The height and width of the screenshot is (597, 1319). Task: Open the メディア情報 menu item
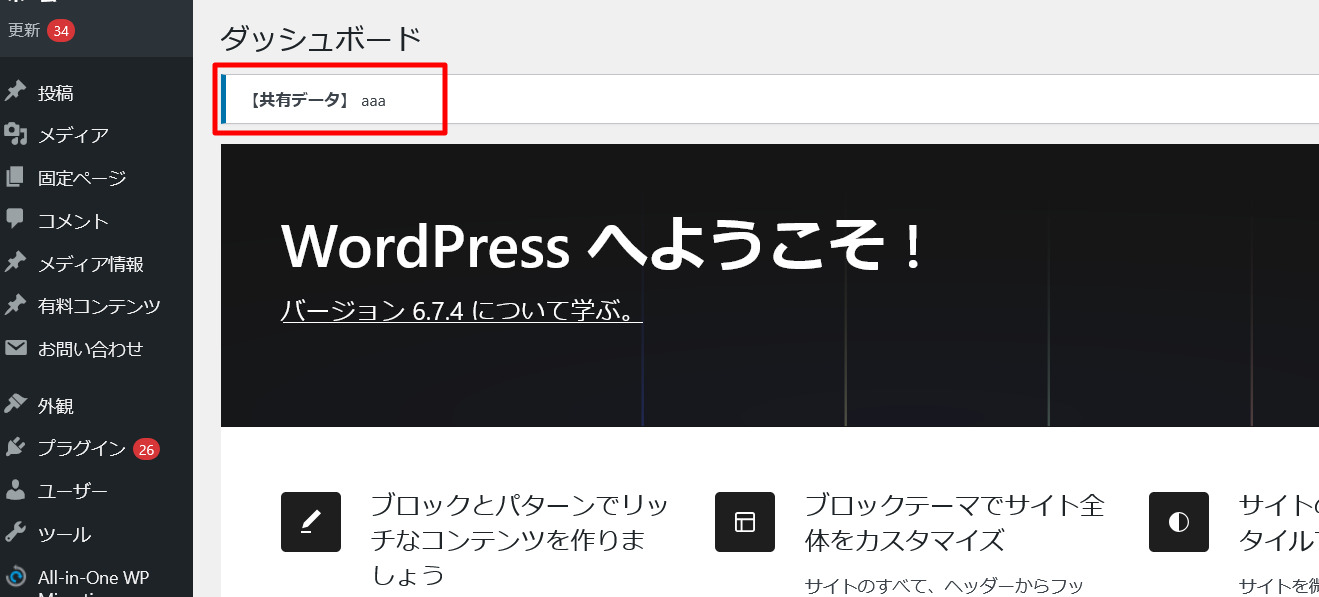click(x=91, y=264)
